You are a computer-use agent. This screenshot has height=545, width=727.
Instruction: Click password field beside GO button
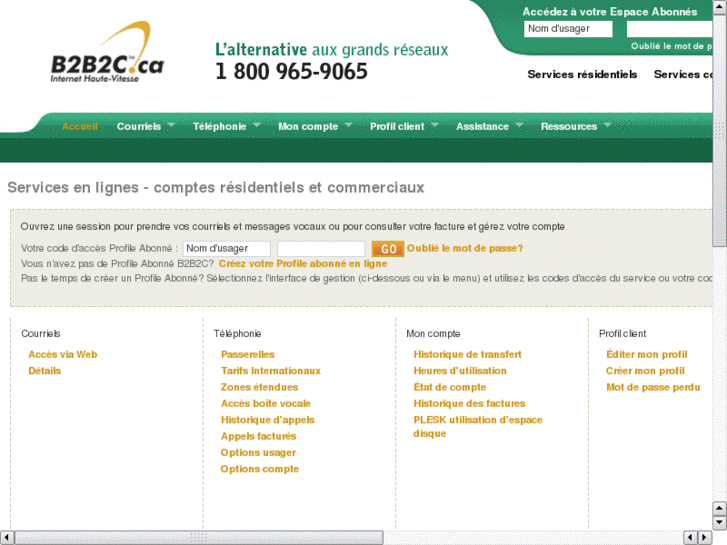(321, 249)
